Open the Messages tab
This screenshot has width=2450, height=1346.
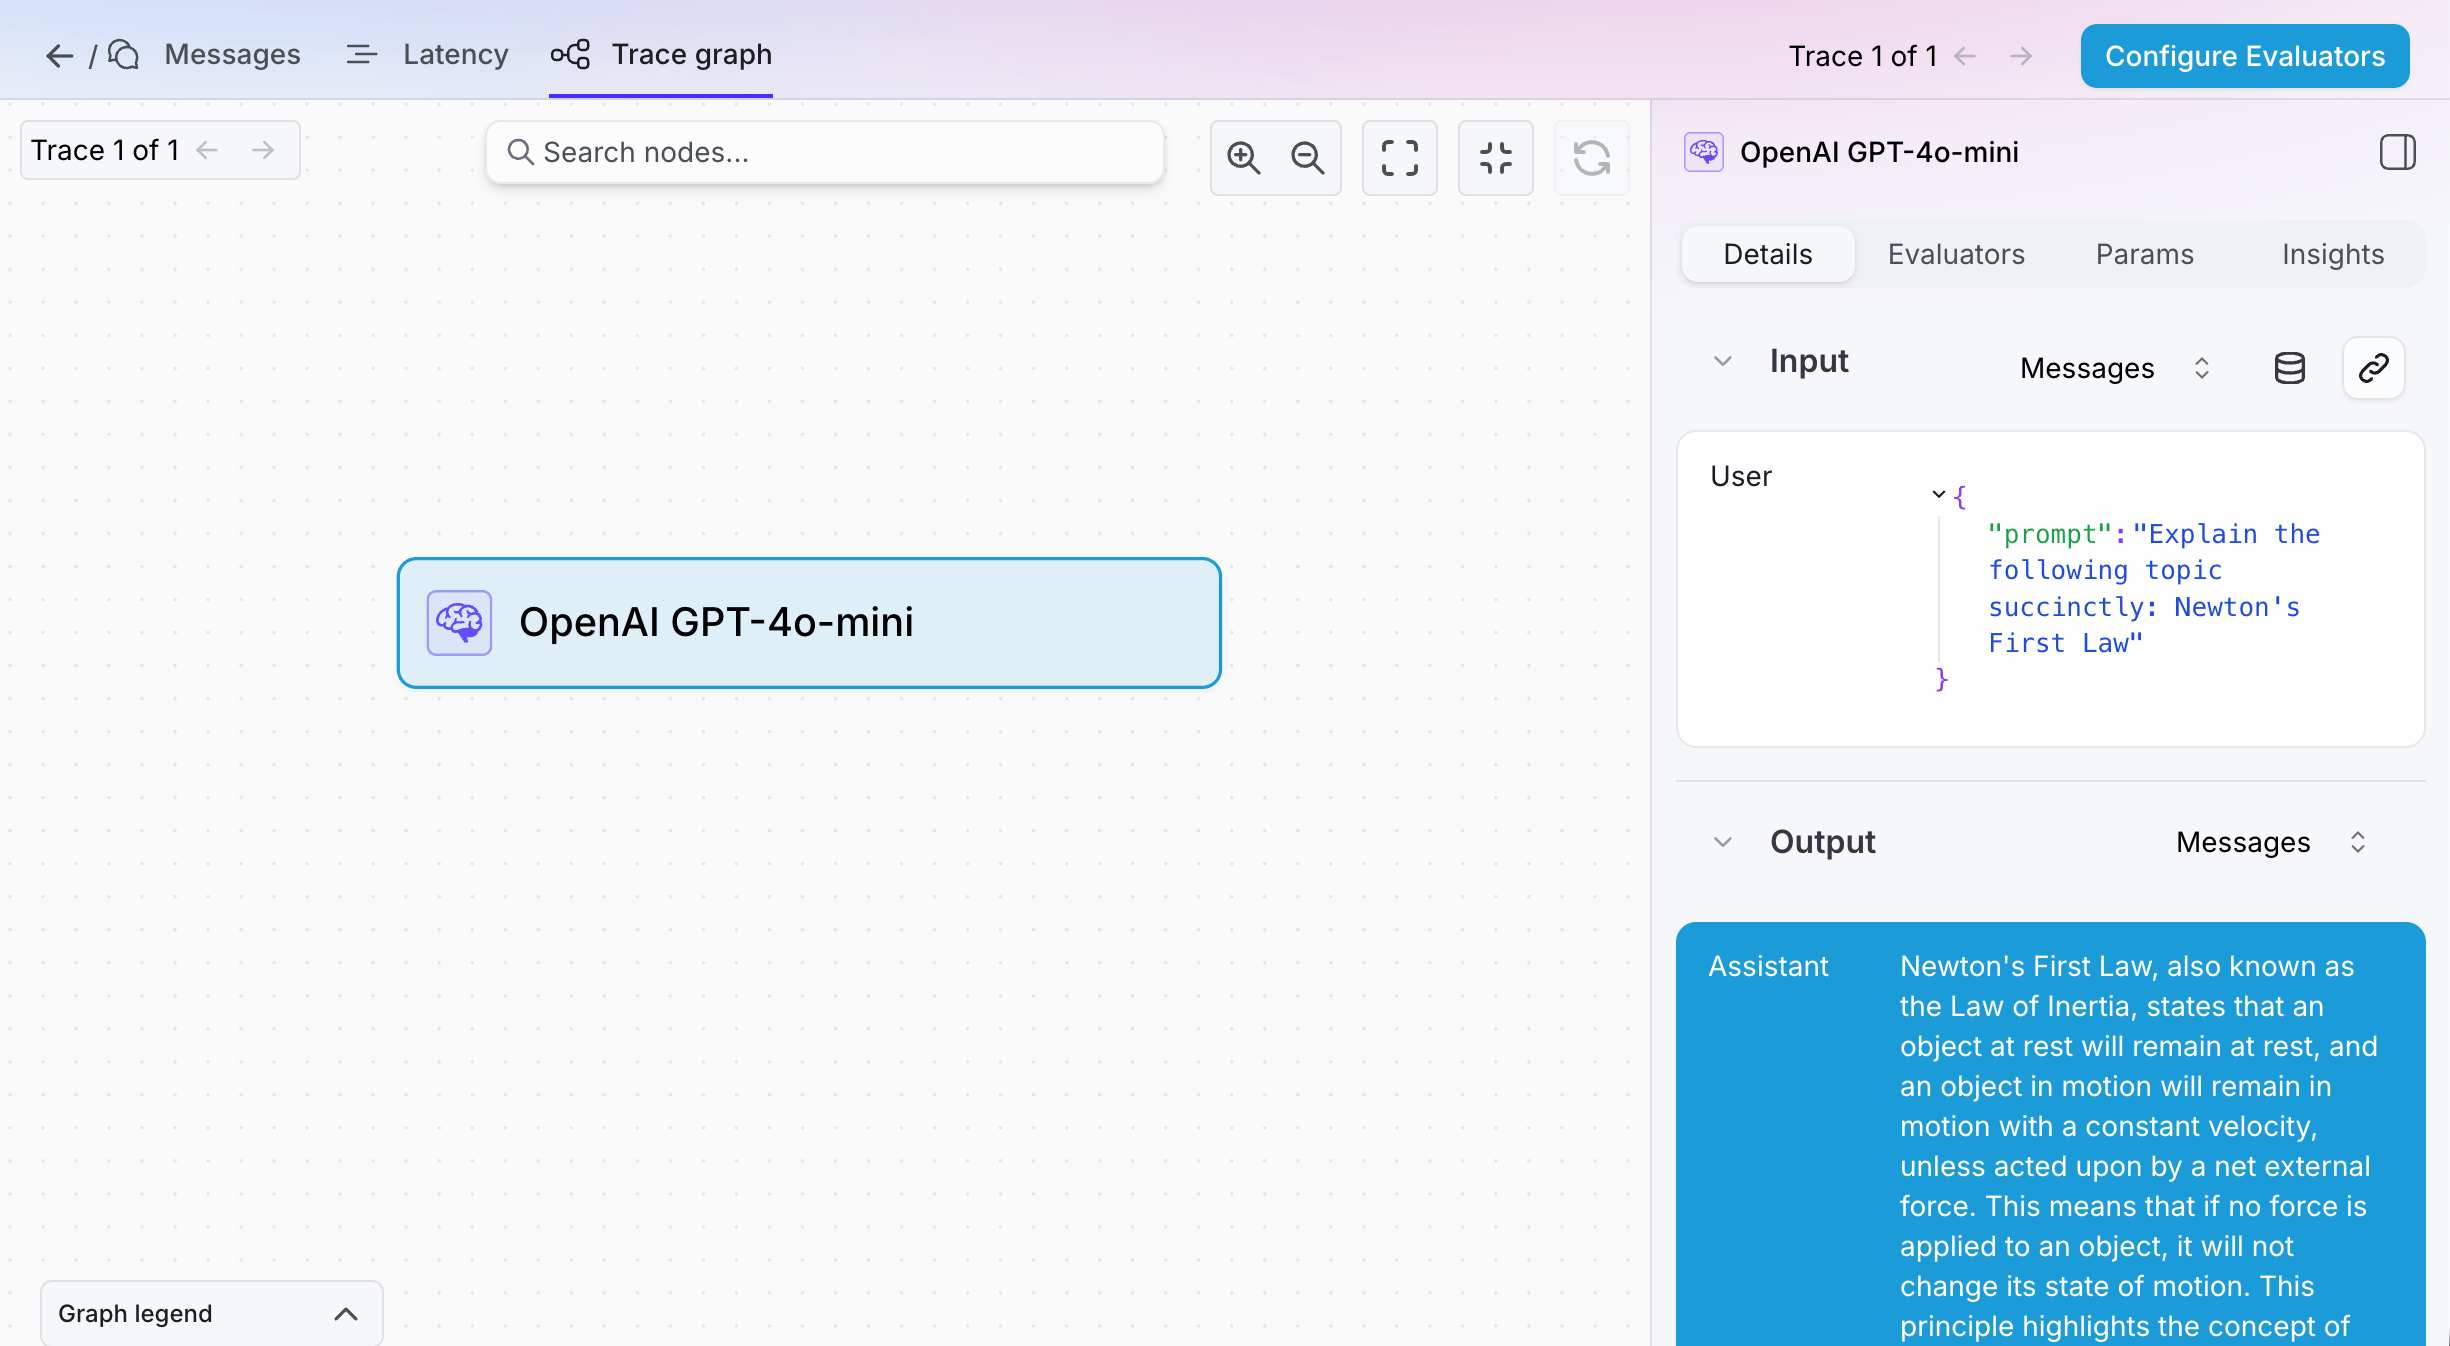232,54
